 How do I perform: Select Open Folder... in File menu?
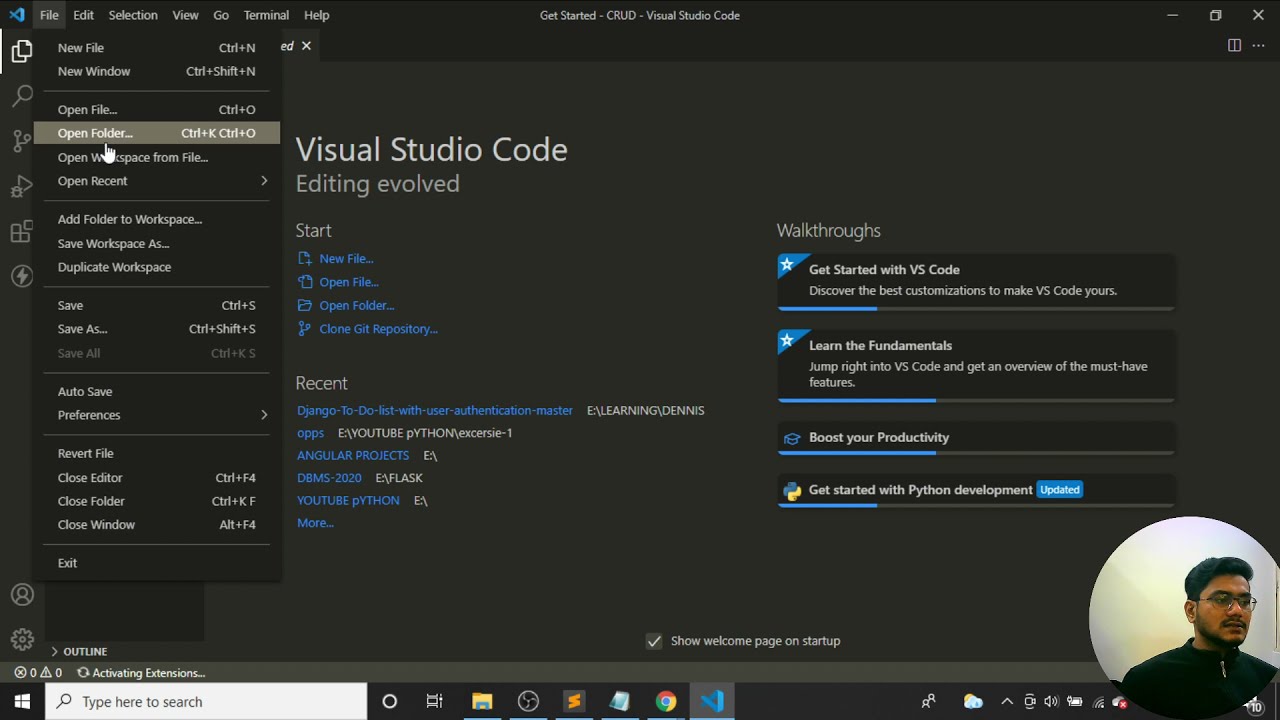click(157, 133)
